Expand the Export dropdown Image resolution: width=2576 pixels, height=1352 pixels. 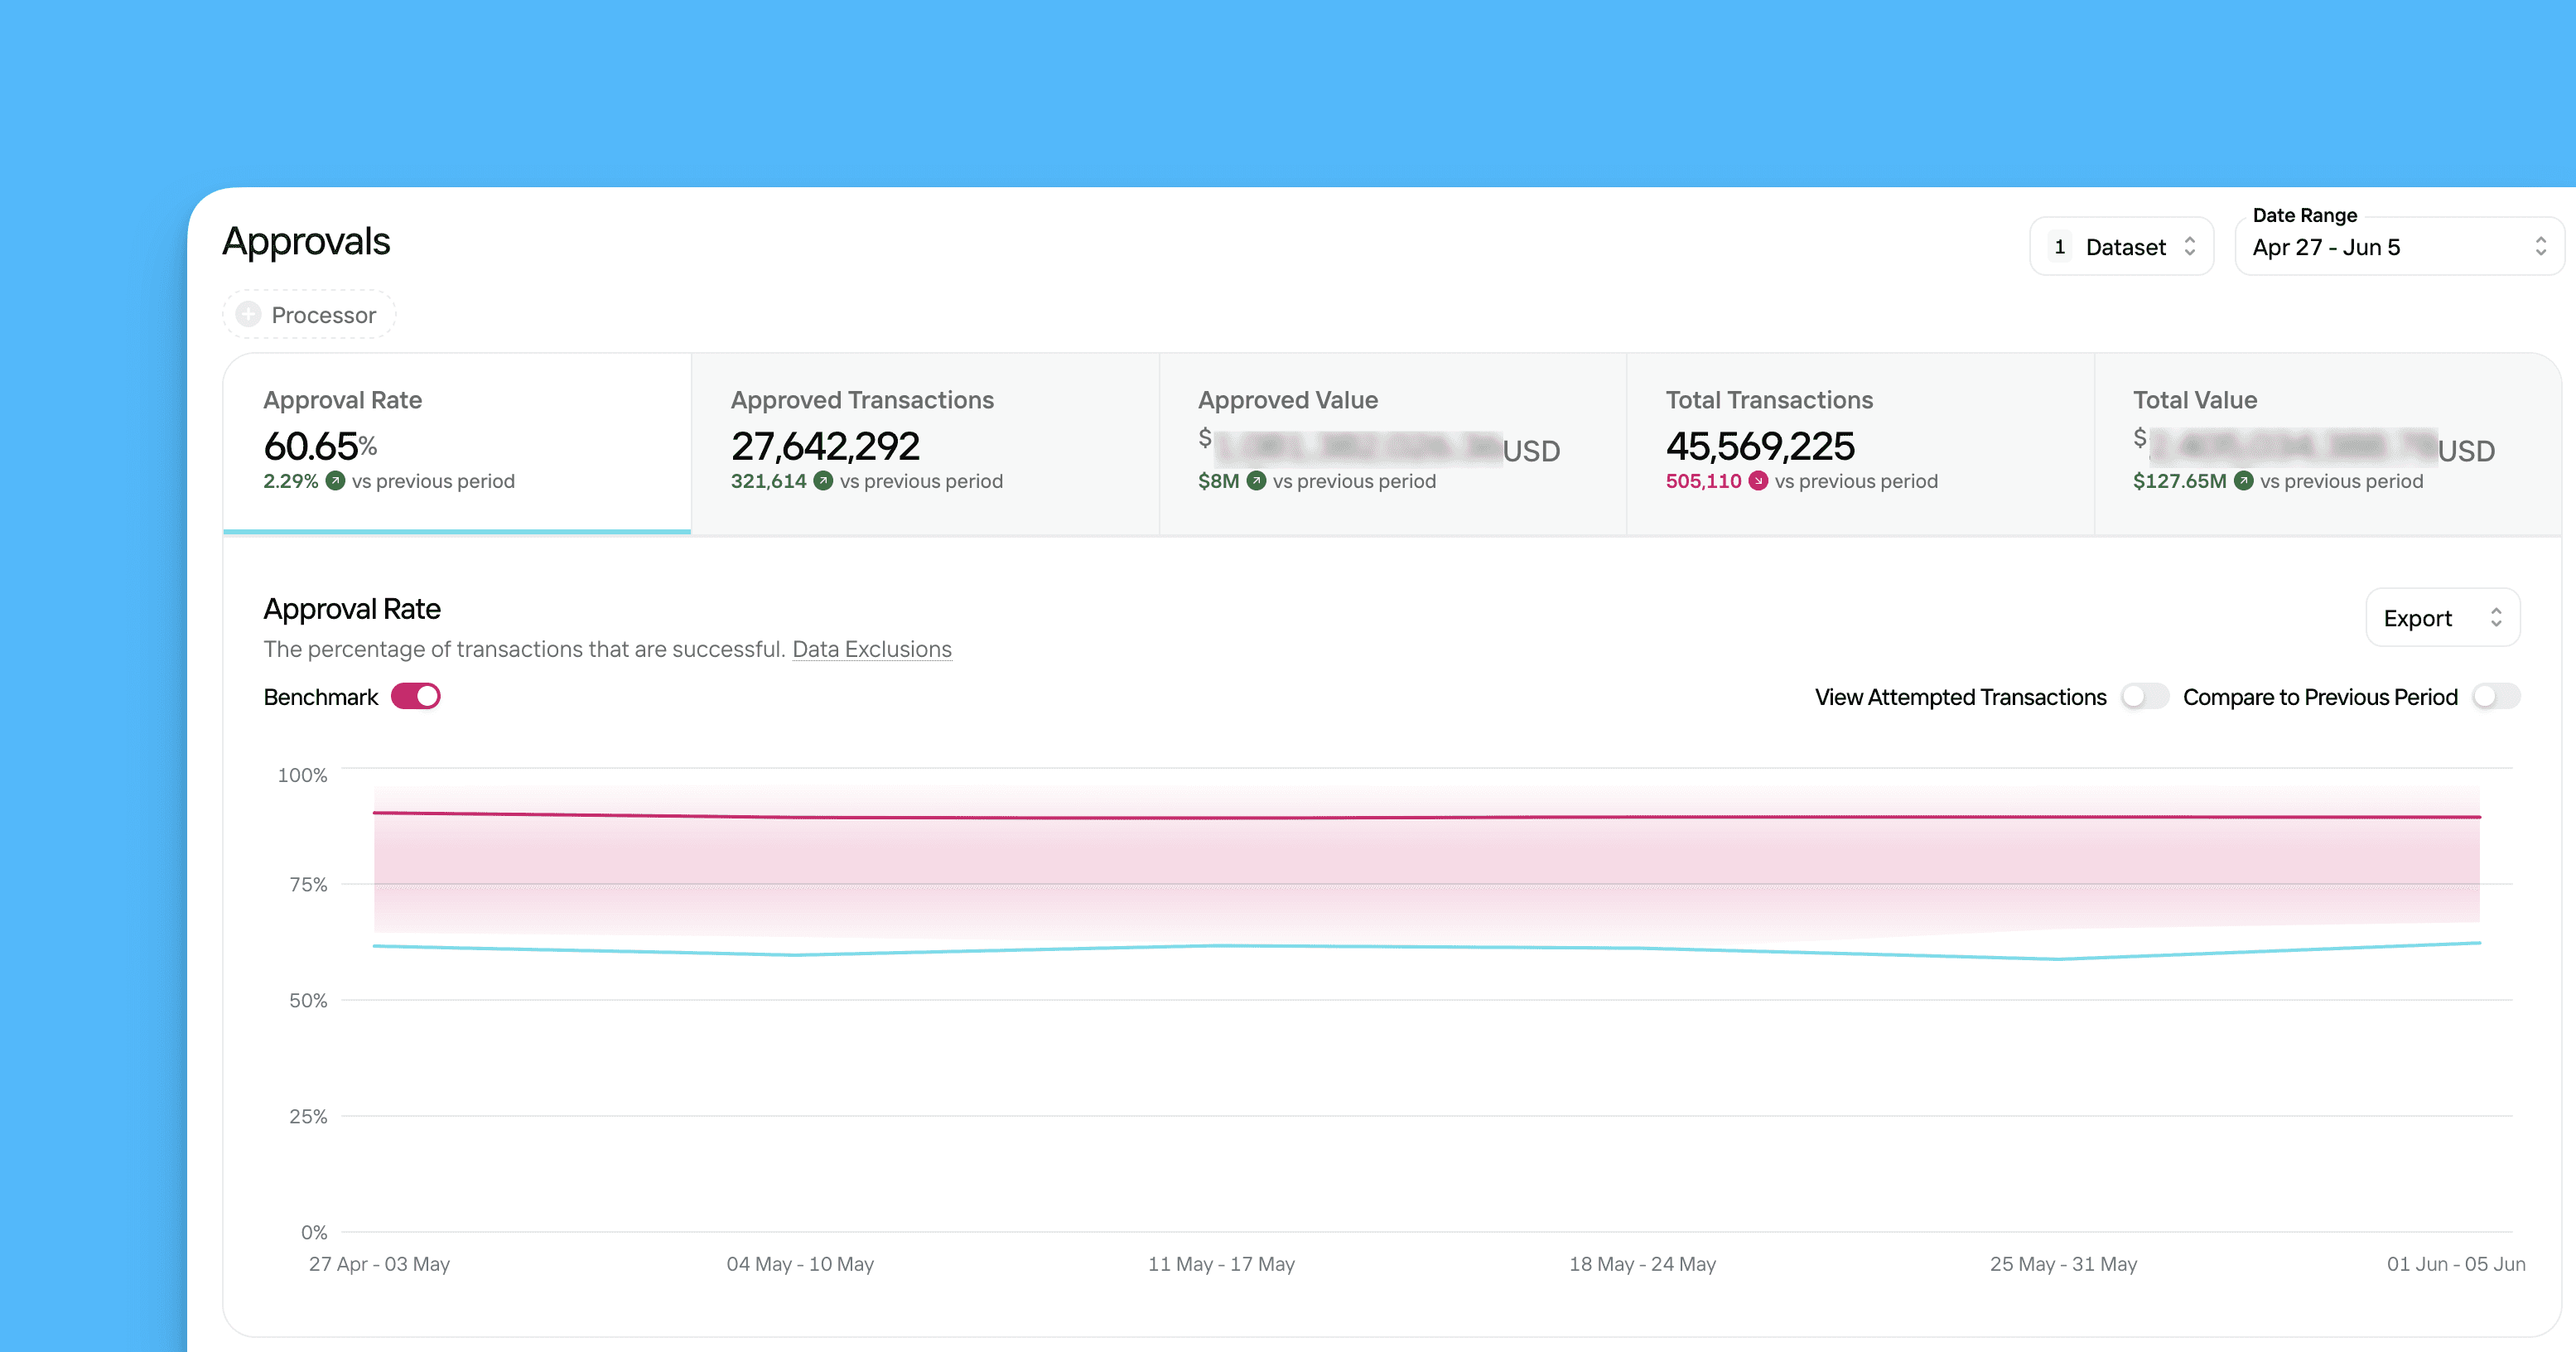[2443, 618]
